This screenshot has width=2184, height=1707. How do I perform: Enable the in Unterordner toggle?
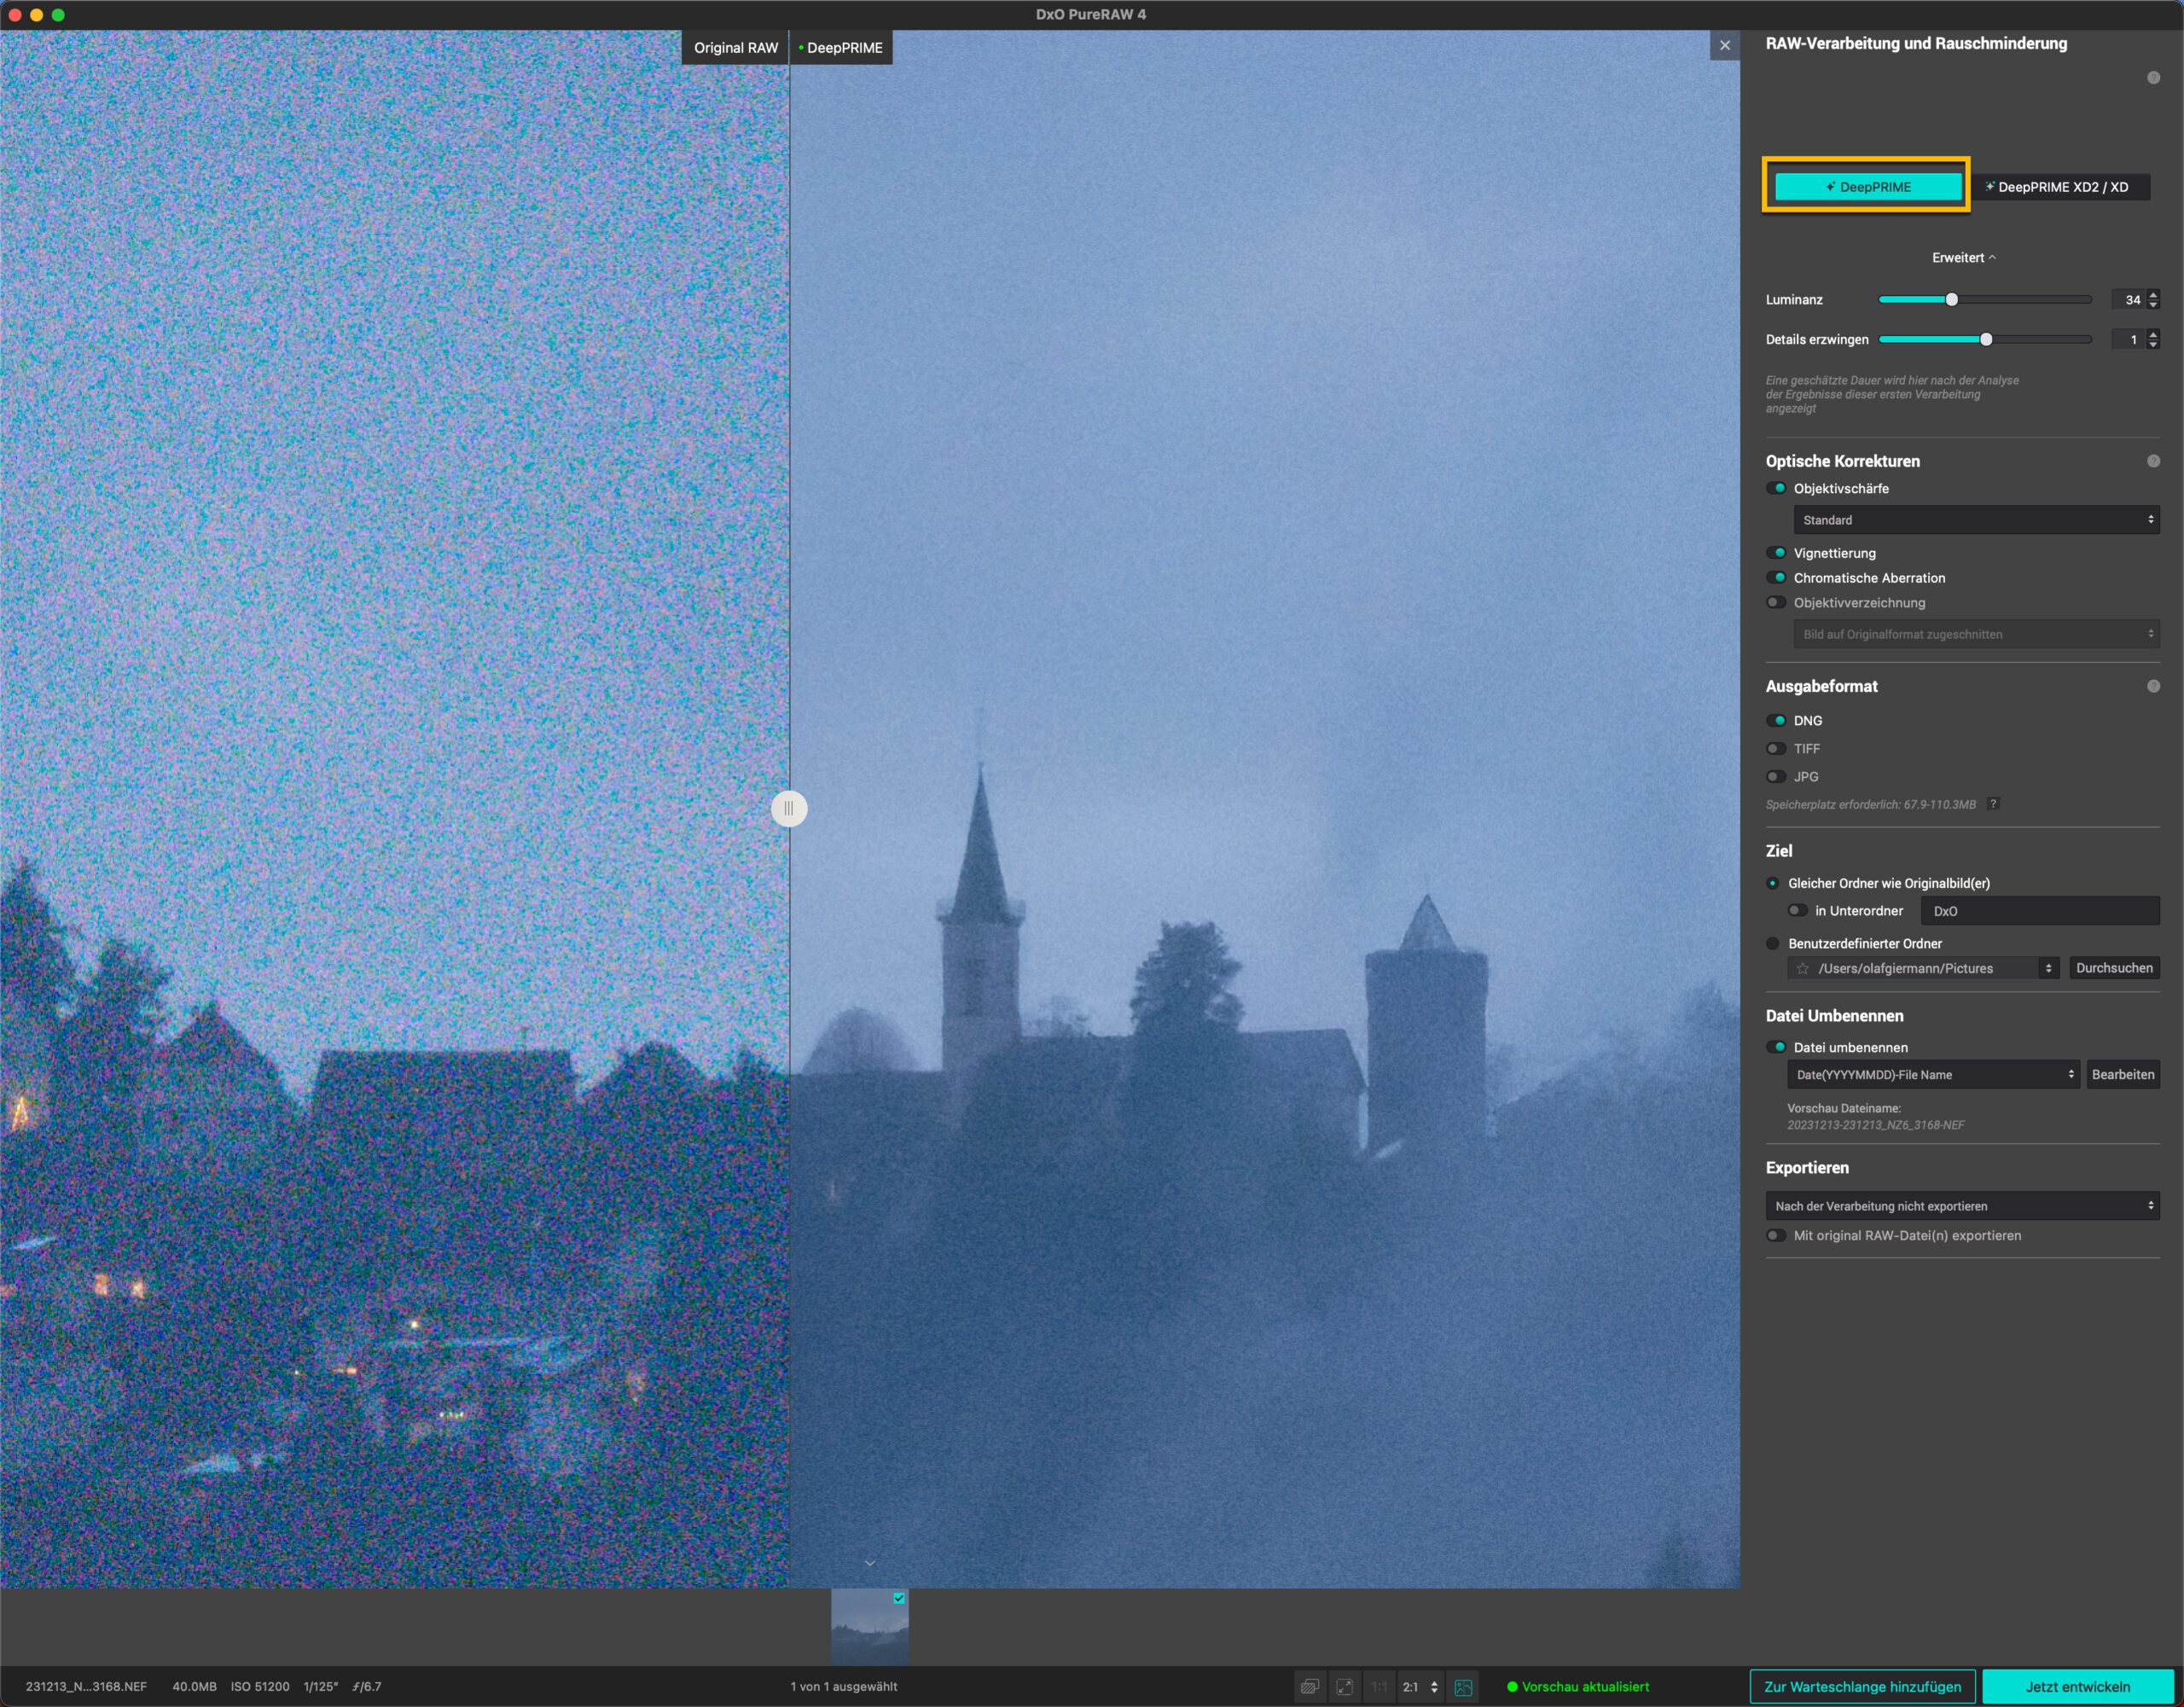point(1797,911)
